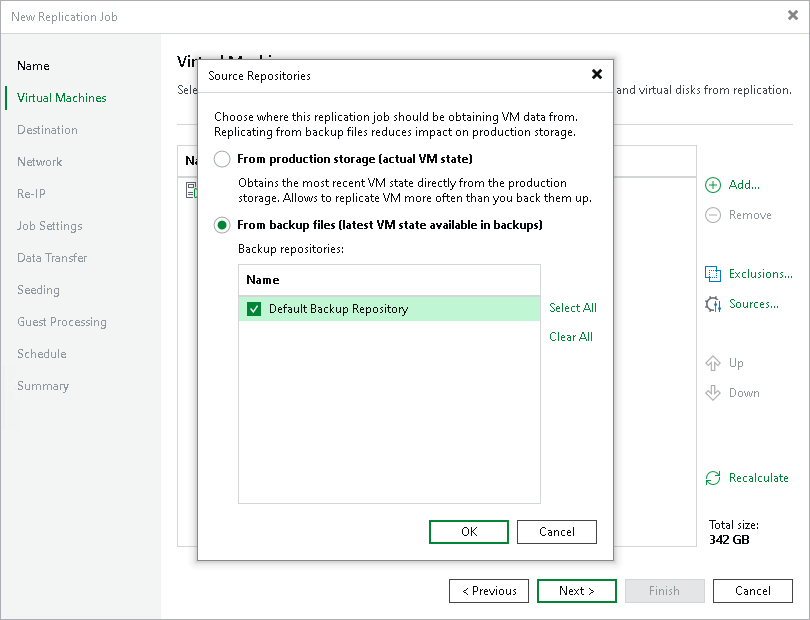The width and height of the screenshot is (810, 620).
Task: Open the Destination wizard step
Action: [x=47, y=130]
